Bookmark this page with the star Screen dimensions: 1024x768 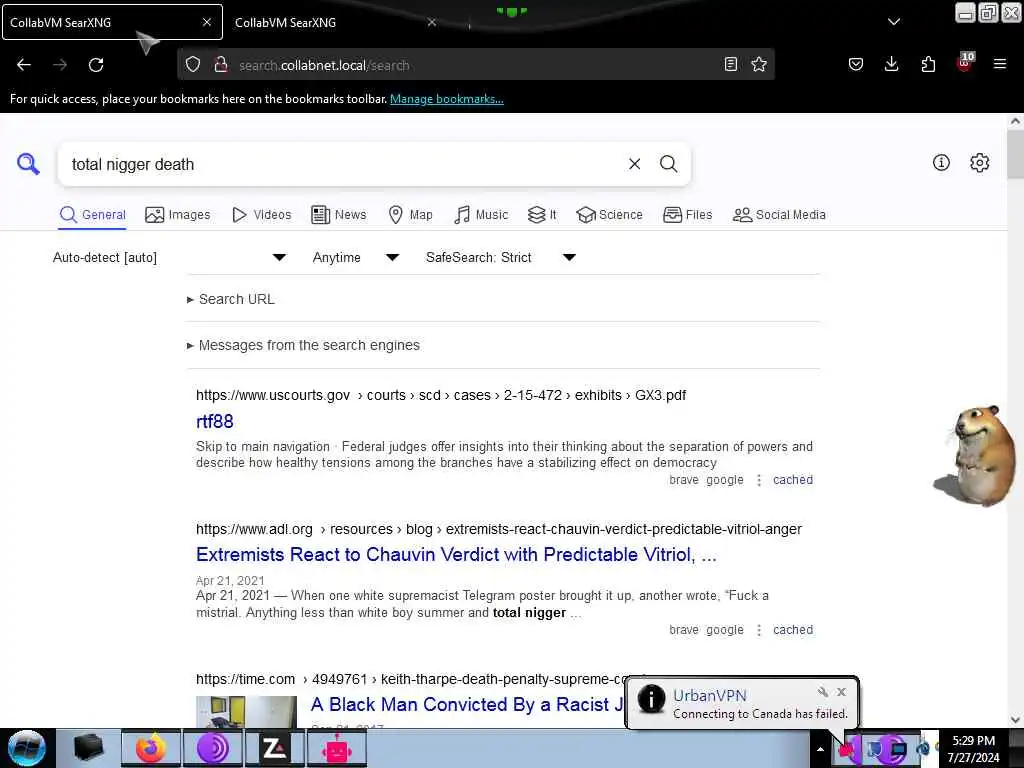coord(759,64)
